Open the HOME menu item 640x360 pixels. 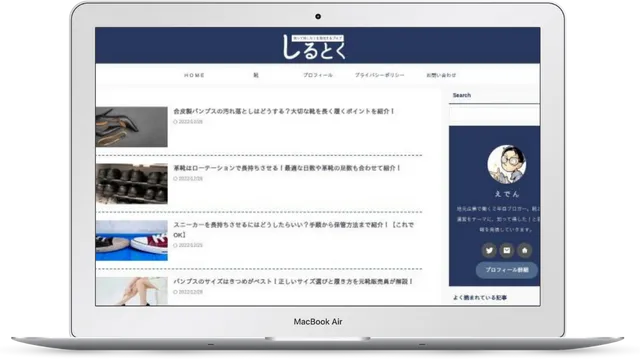[194, 75]
